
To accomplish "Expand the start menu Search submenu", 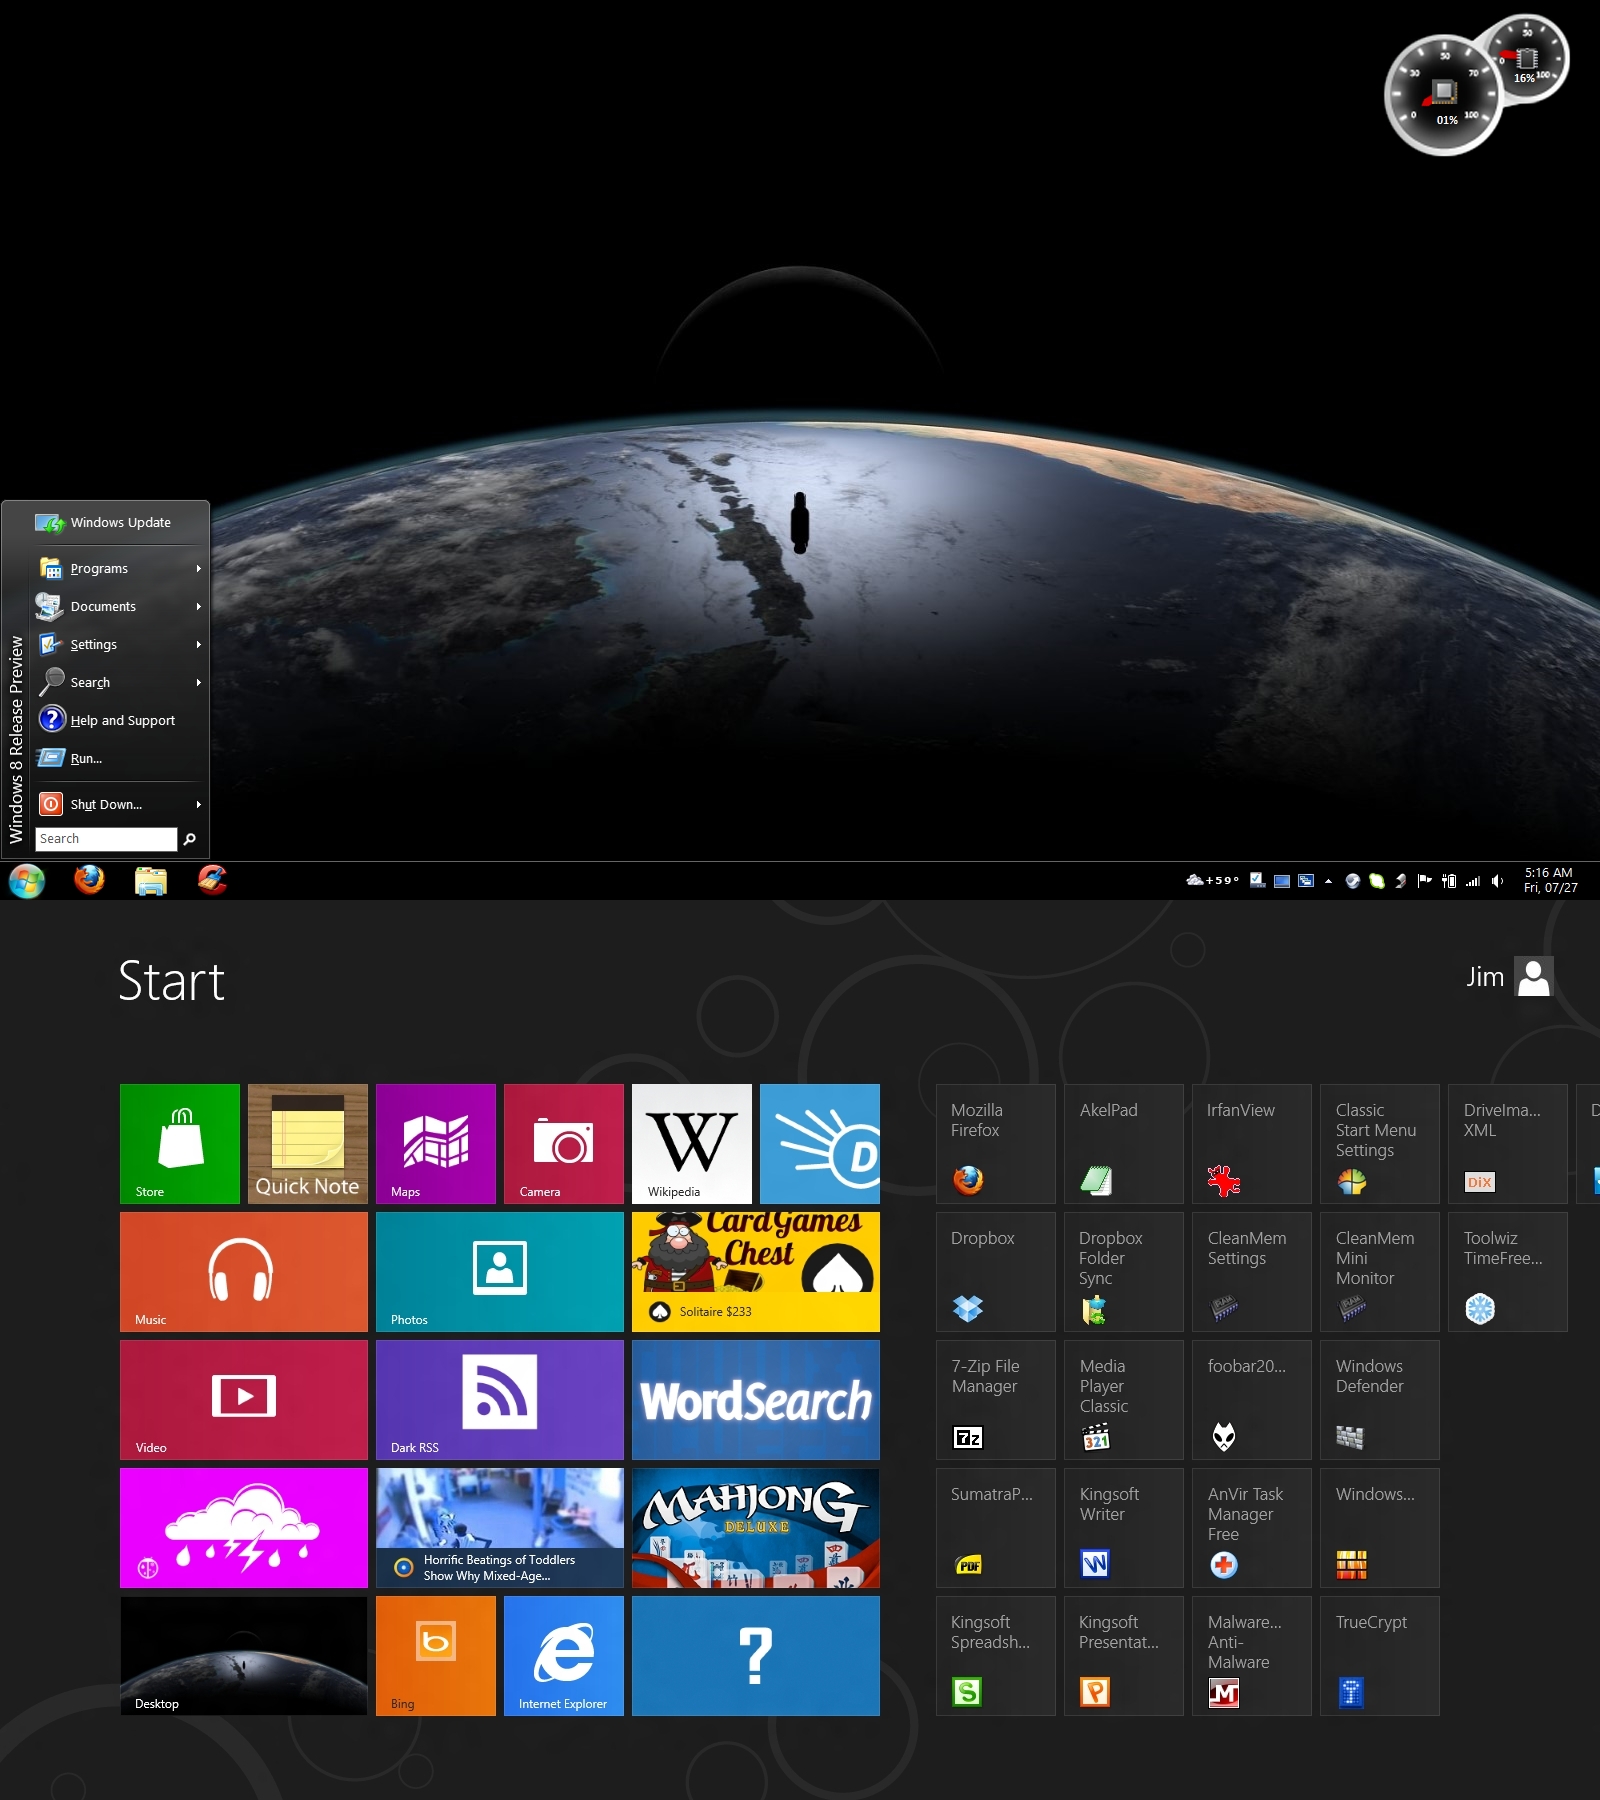I will 120,682.
